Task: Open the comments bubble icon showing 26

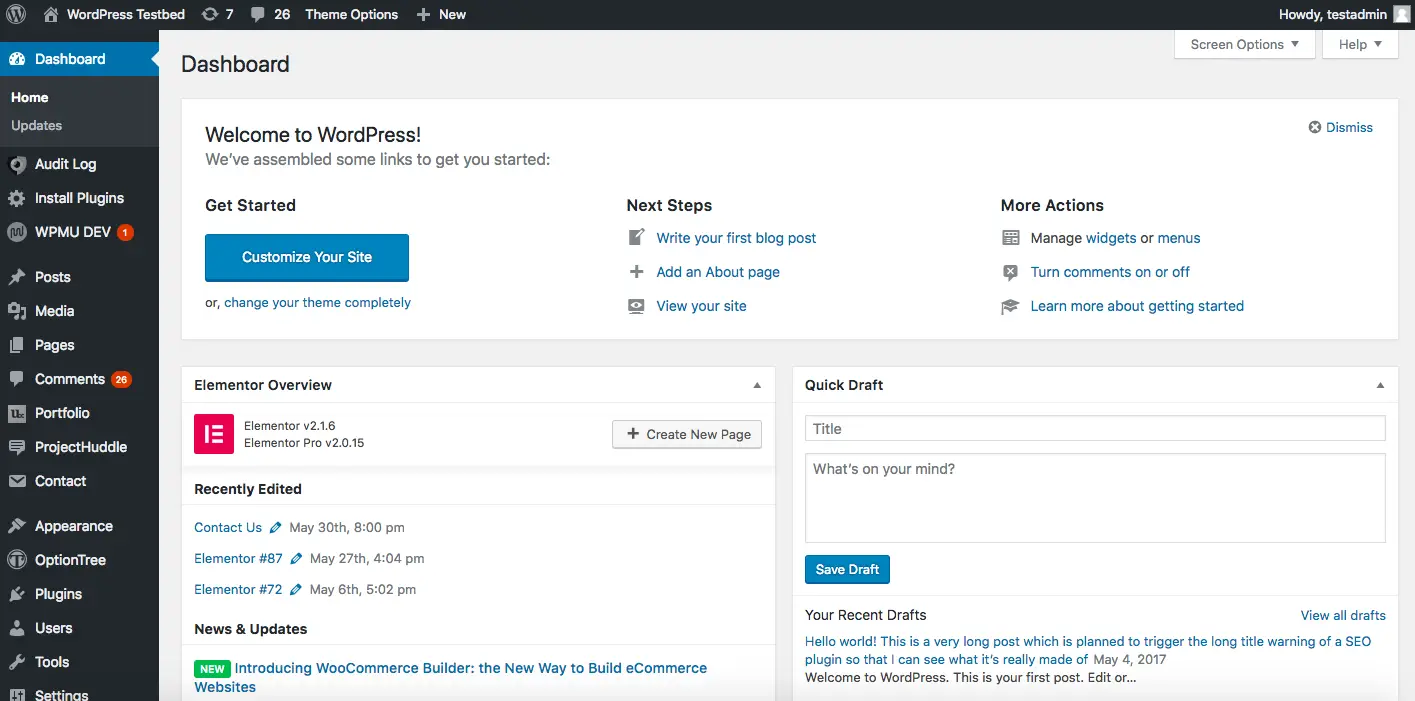Action: pyautogui.click(x=258, y=15)
